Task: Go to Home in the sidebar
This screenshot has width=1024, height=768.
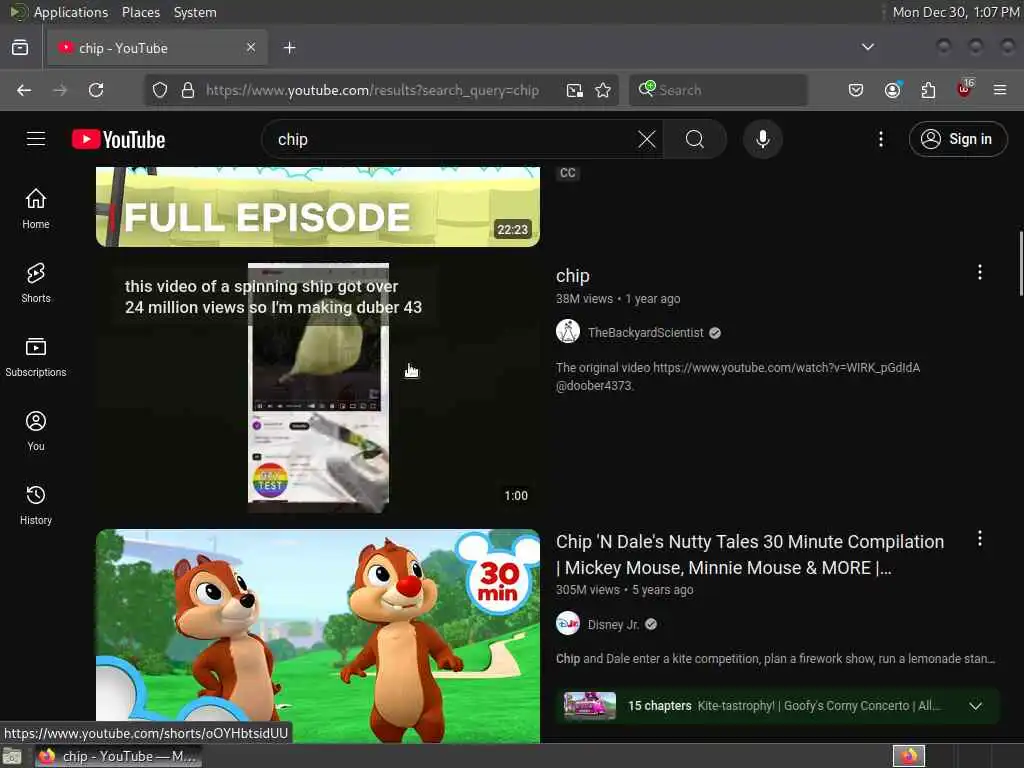Action: coord(36,208)
